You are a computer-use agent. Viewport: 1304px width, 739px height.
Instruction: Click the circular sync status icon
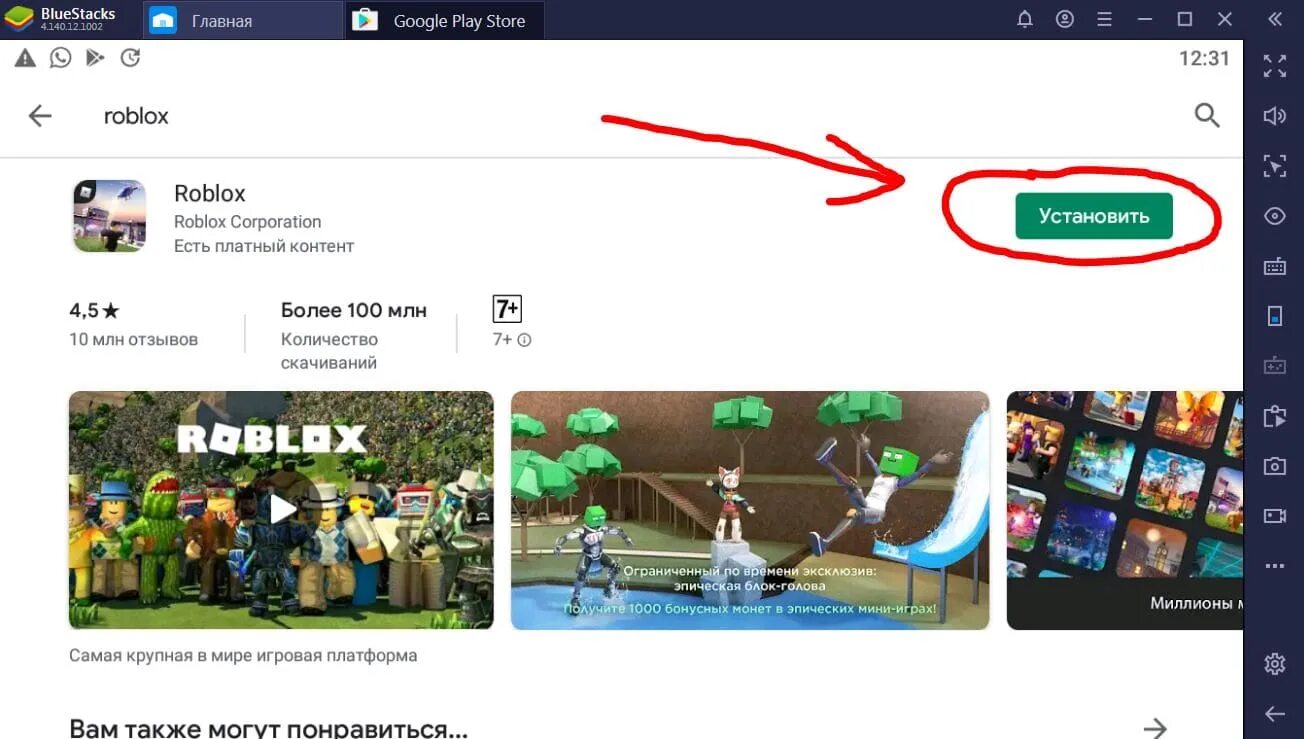click(130, 58)
